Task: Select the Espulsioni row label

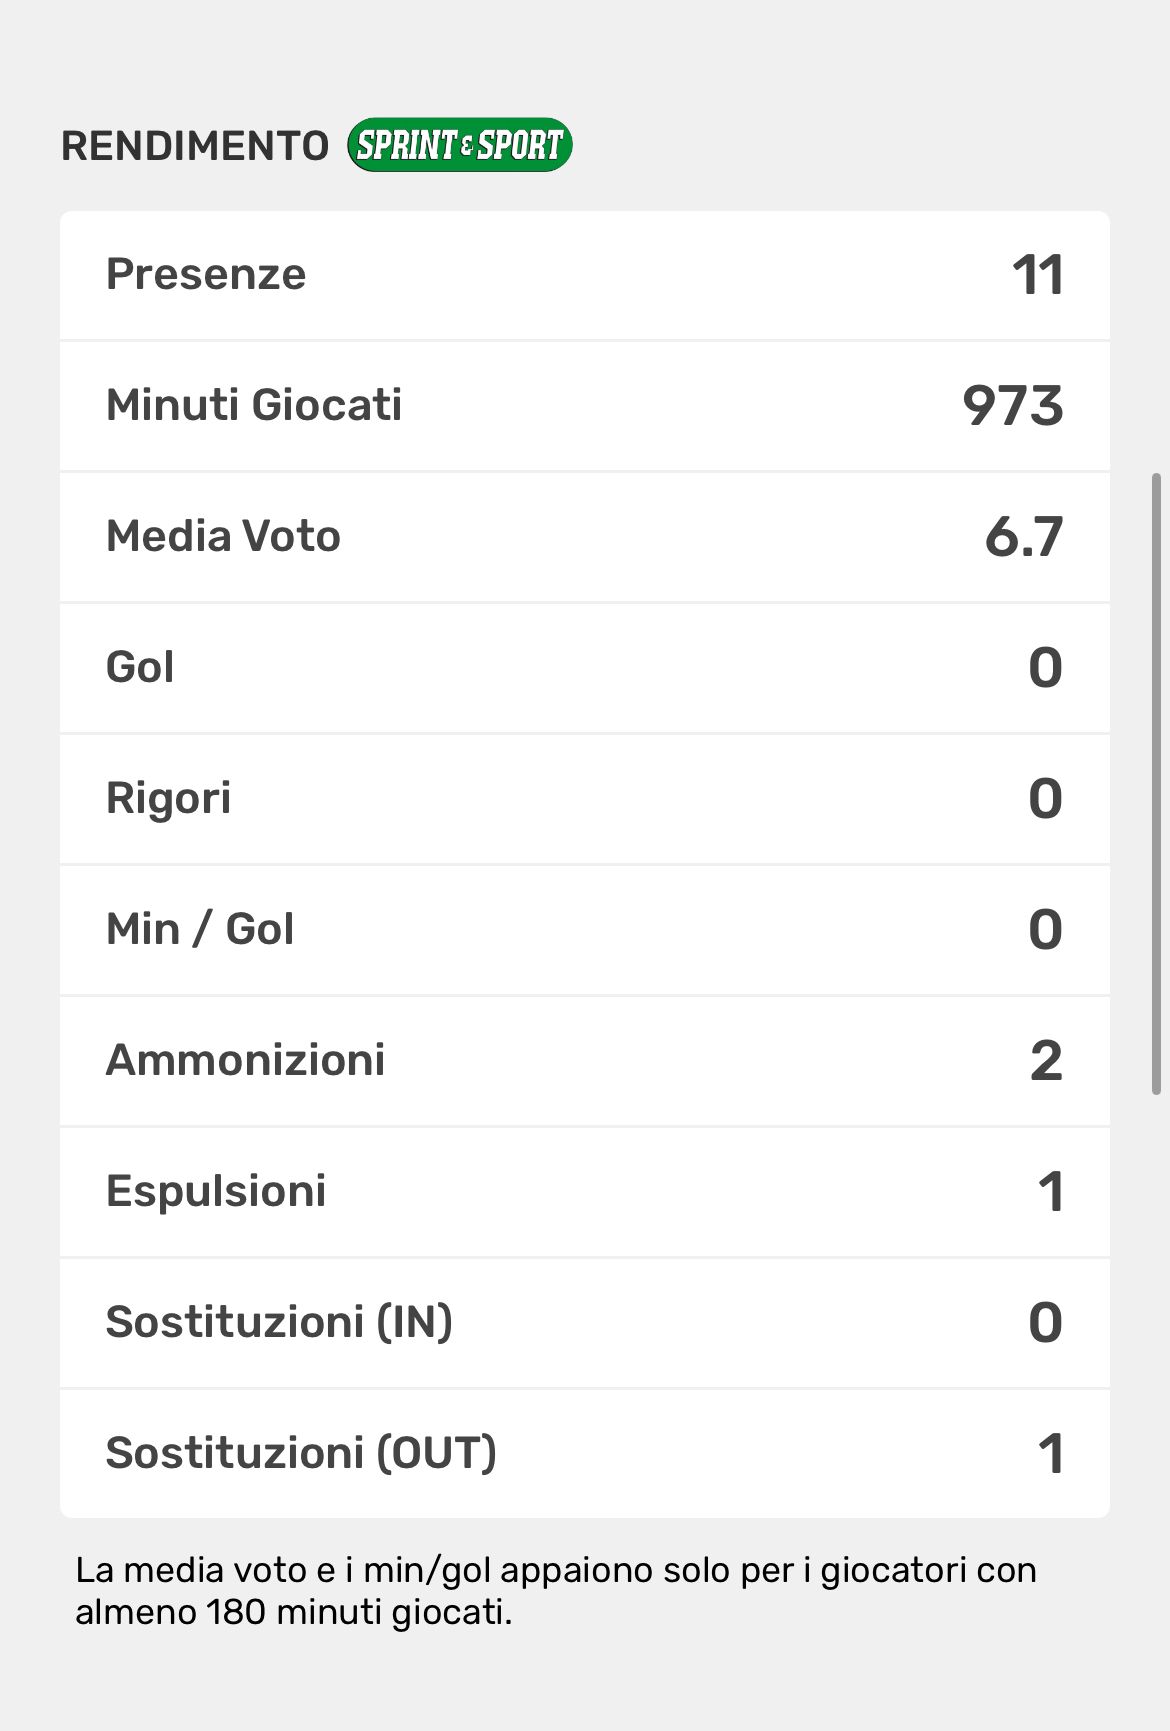Action: (x=216, y=1191)
